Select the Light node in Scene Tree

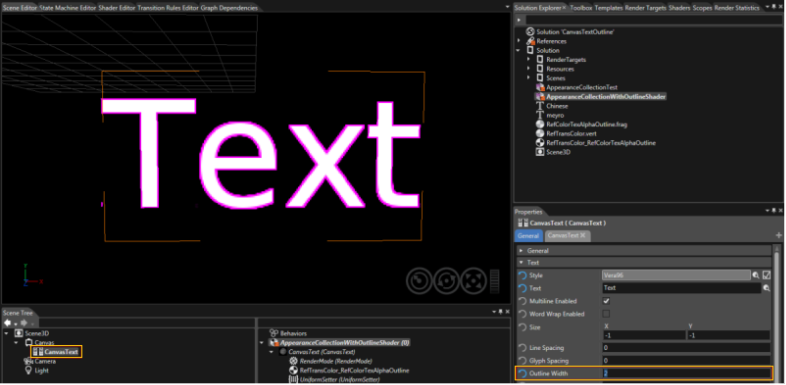(36, 370)
